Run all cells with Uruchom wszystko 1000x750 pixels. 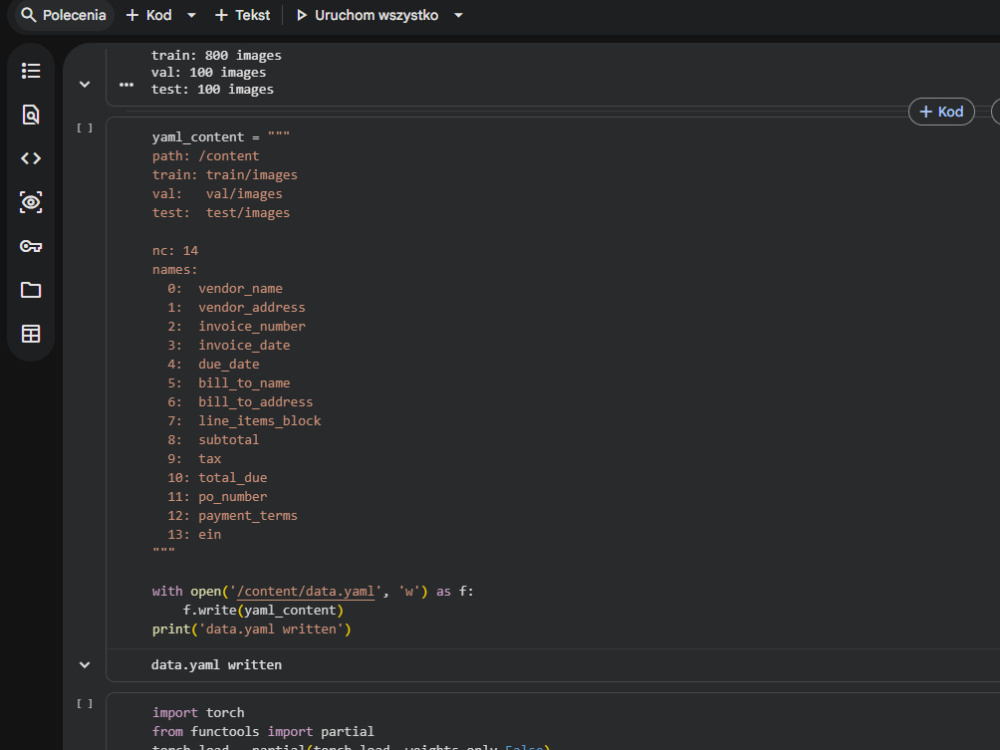(x=367, y=15)
